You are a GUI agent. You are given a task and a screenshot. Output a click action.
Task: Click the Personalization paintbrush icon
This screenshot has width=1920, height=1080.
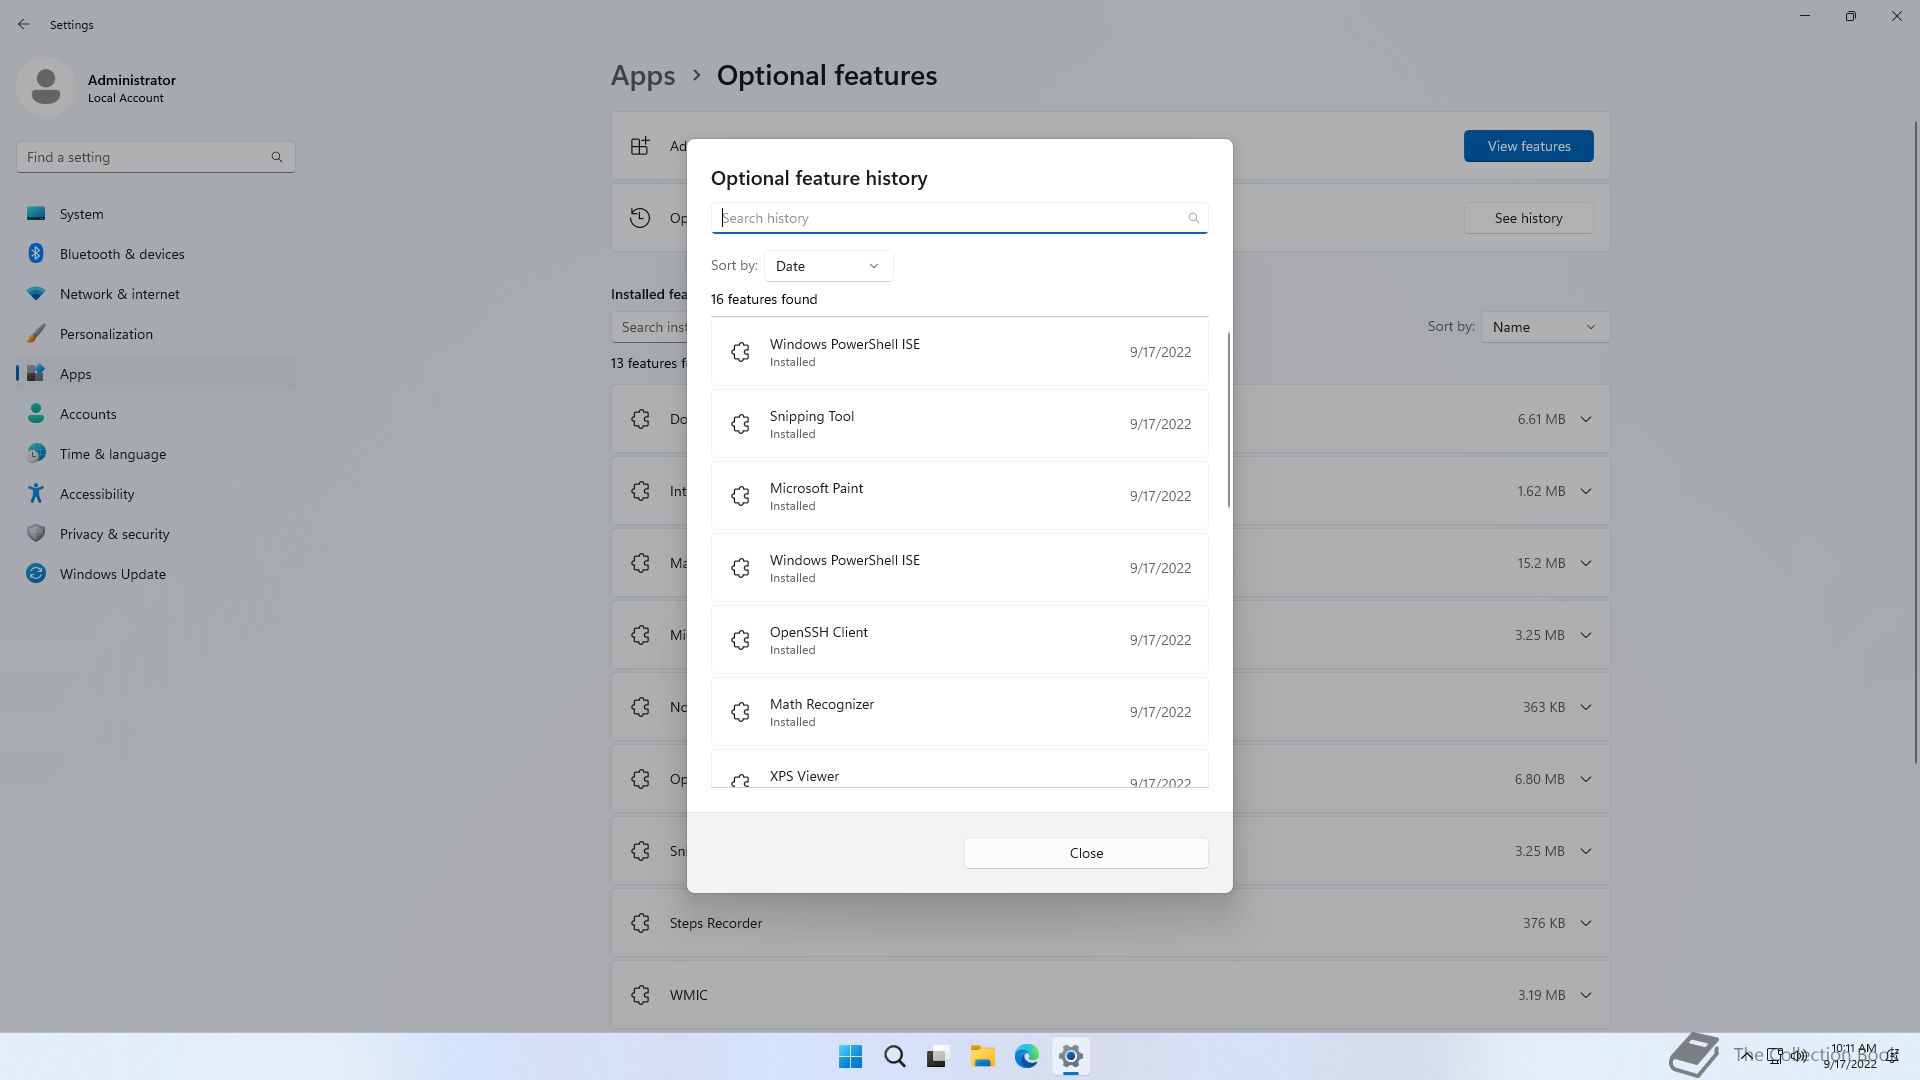(36, 334)
